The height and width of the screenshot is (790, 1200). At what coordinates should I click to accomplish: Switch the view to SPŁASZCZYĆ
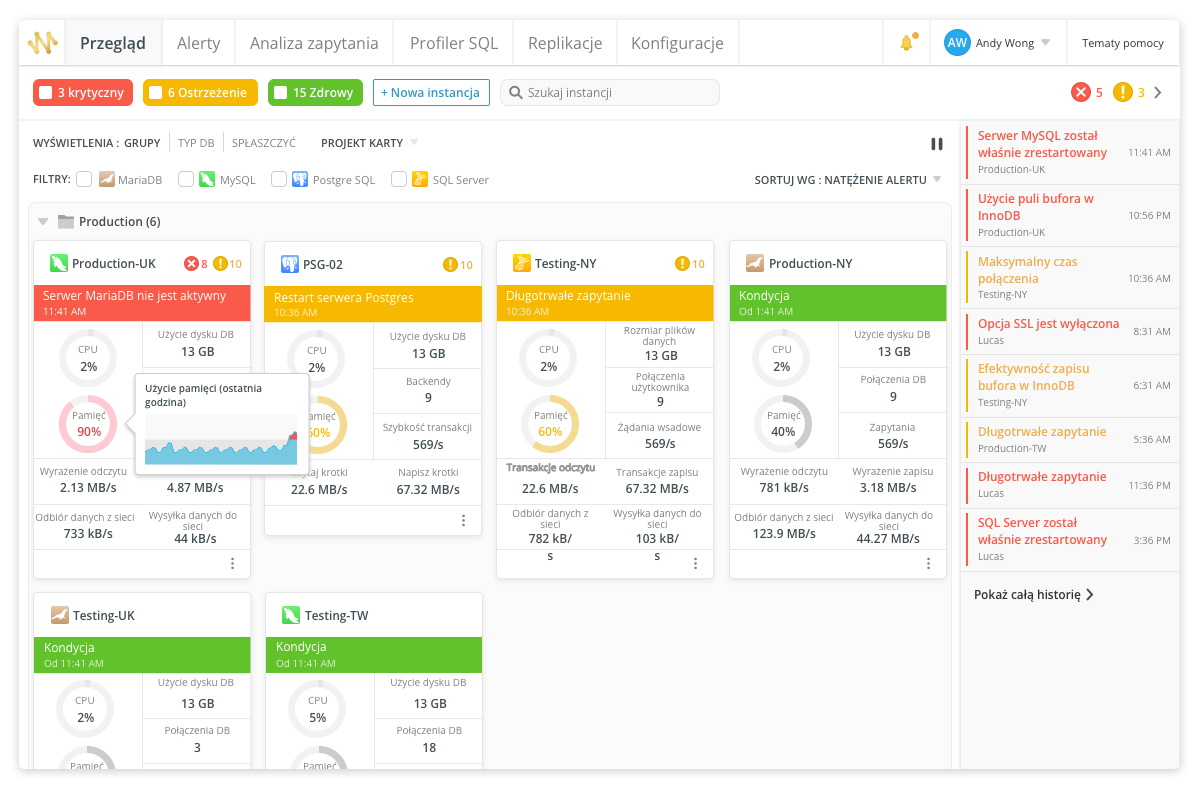(x=264, y=143)
